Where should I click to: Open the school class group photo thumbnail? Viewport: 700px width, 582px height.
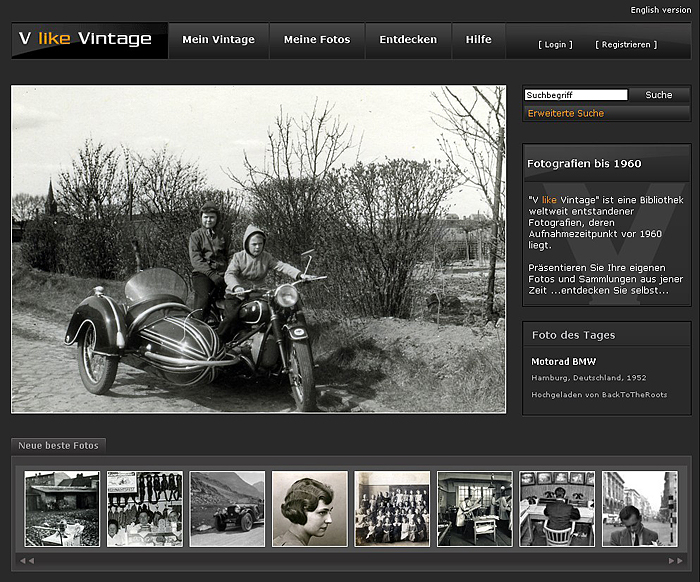pos(392,509)
